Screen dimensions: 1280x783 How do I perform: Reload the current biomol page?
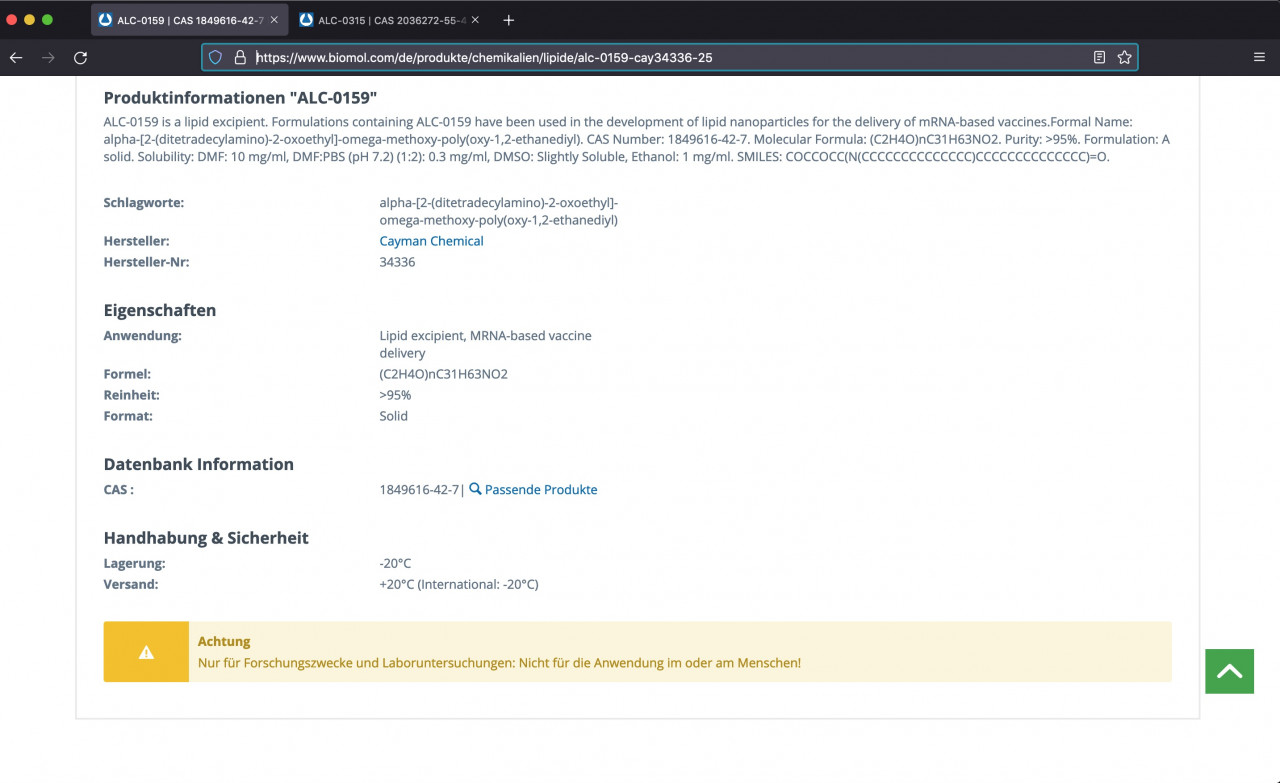click(x=81, y=58)
